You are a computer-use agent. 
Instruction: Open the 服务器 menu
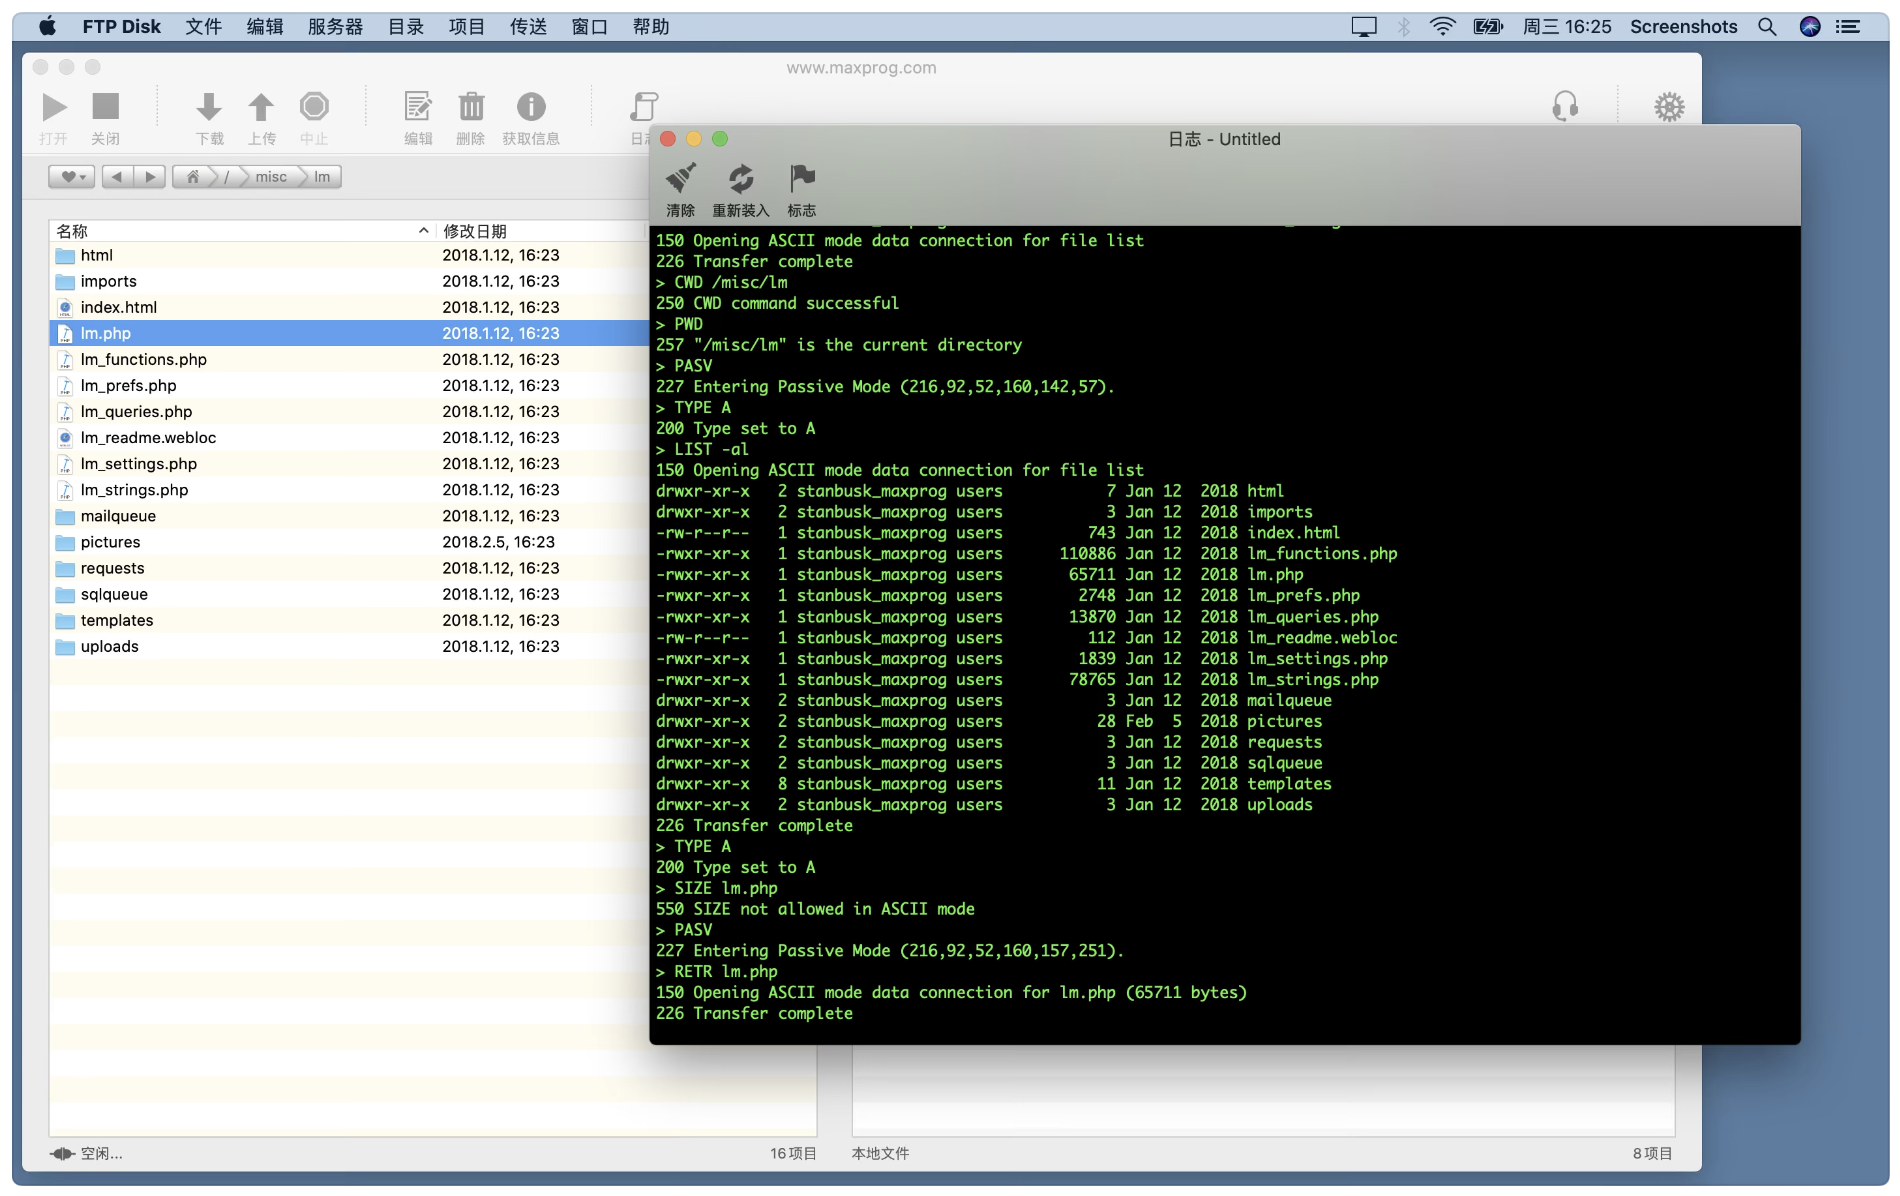(x=335, y=27)
